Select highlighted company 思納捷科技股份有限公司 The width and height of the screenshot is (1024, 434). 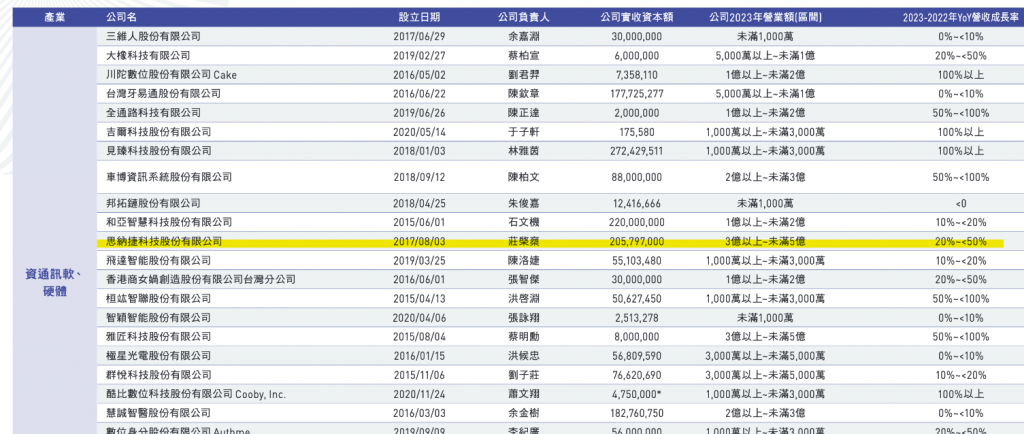pyautogui.click(x=163, y=241)
